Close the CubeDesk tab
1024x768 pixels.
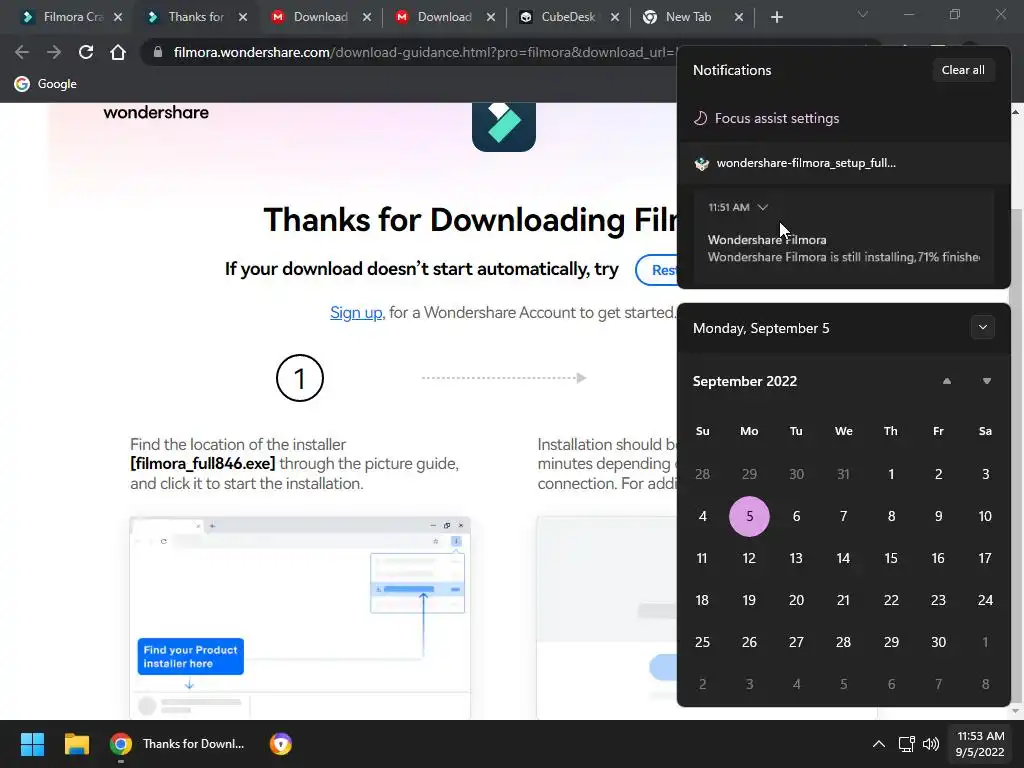(615, 17)
